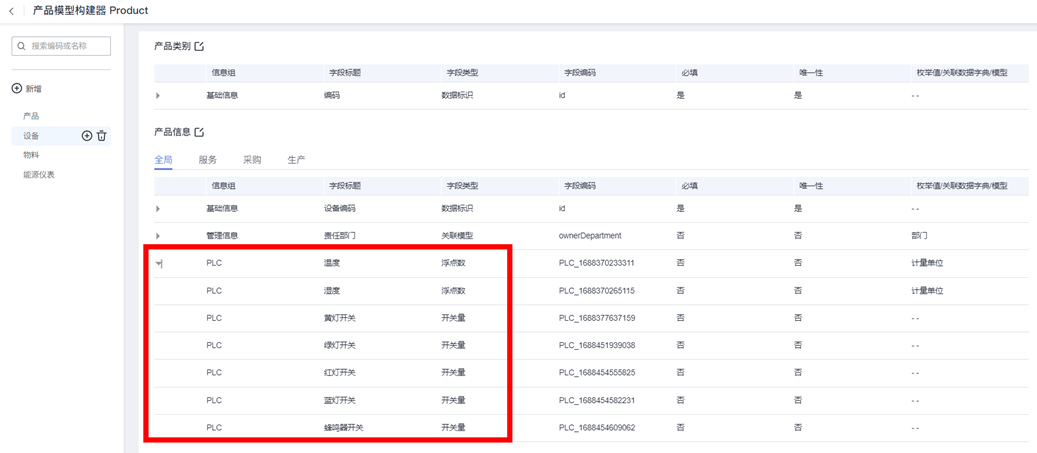Click field code PLC_1688370233311
Screen dimensions: 1037x453
pyautogui.click(x=597, y=263)
